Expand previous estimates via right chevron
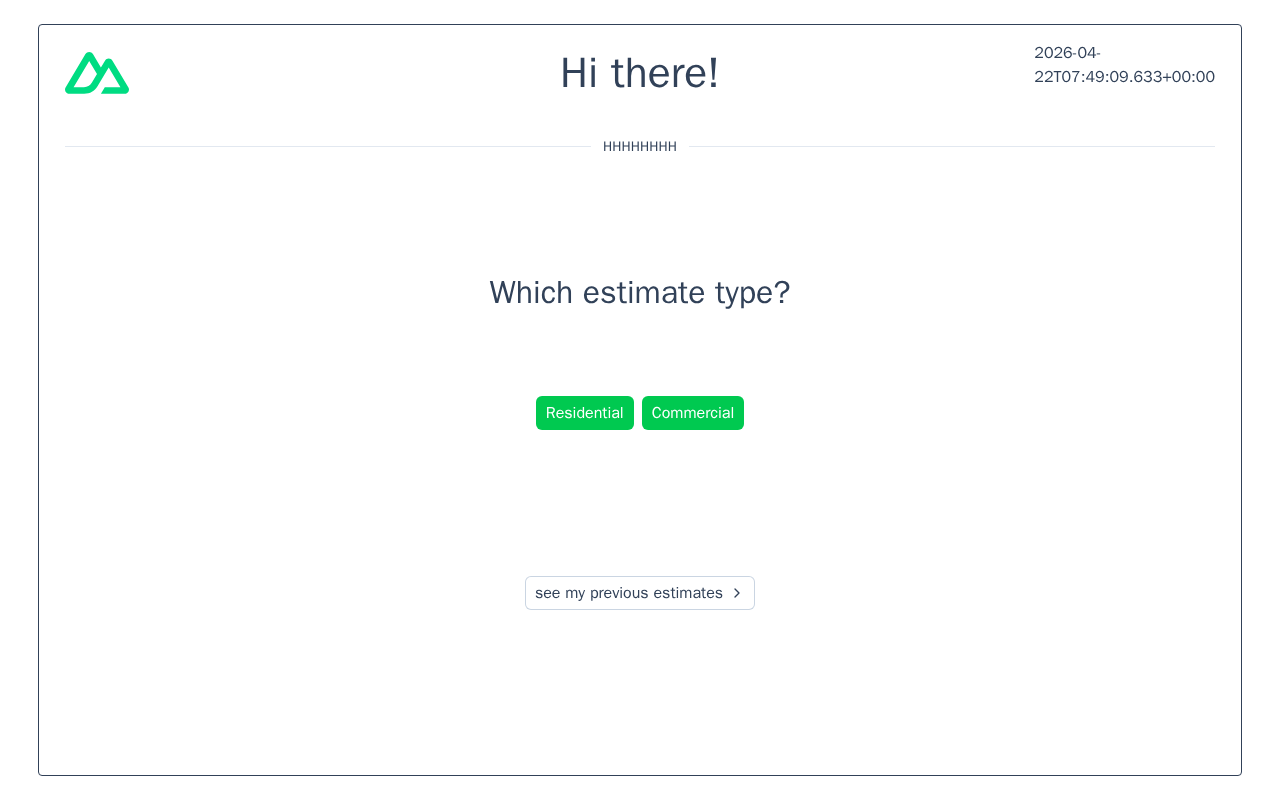 (737, 593)
